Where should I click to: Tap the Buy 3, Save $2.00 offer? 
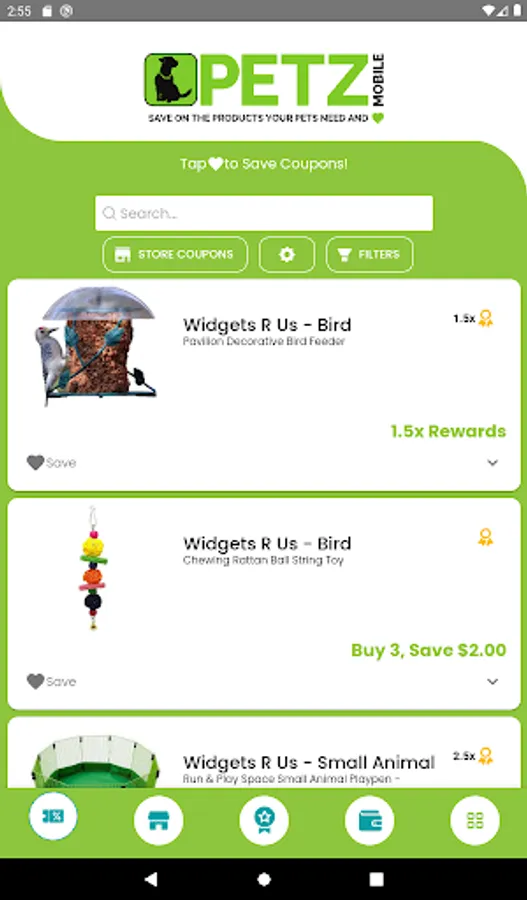429,650
